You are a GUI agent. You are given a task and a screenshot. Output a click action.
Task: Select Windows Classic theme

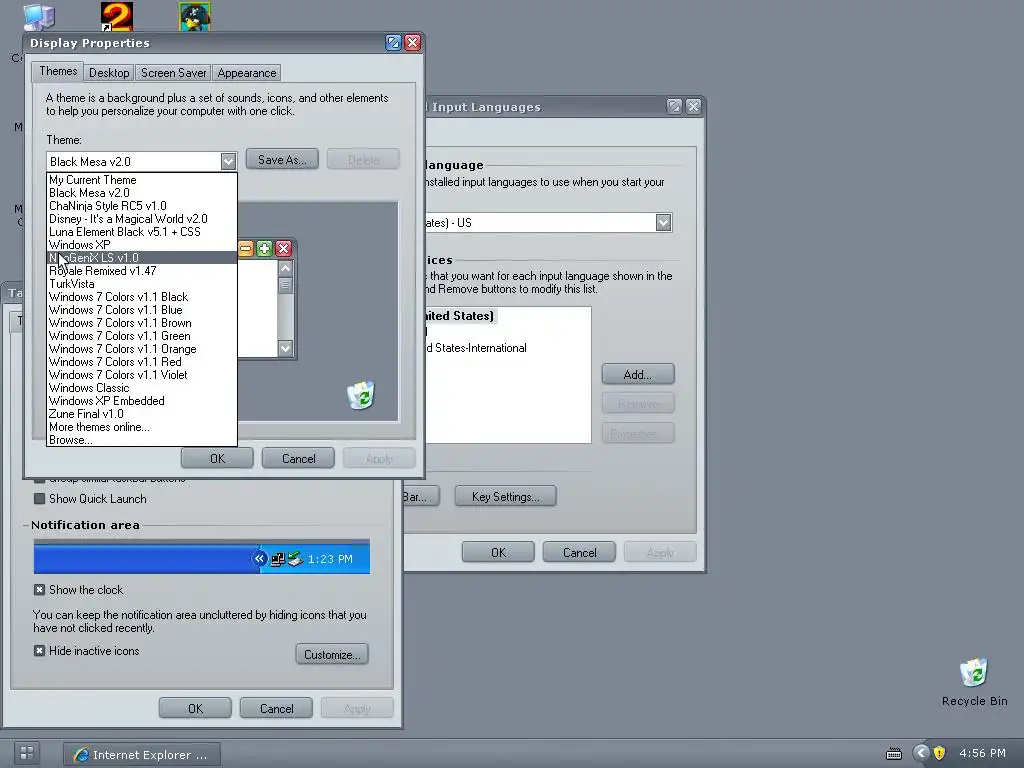[x=142, y=388]
